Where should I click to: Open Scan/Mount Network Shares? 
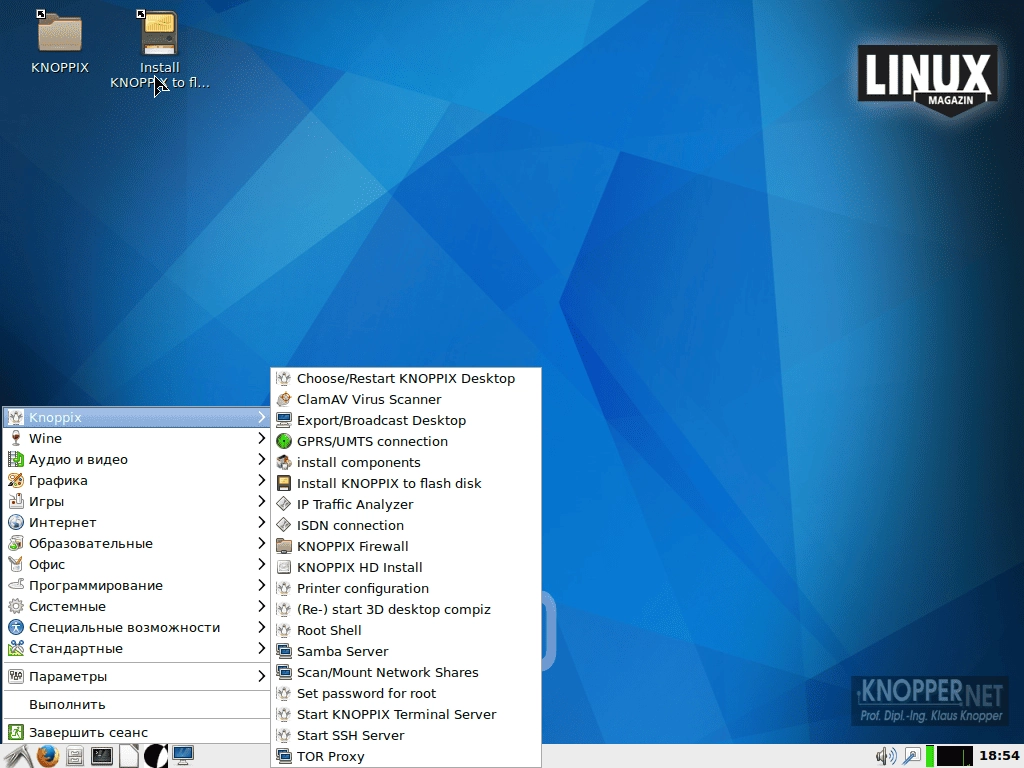(406, 673)
